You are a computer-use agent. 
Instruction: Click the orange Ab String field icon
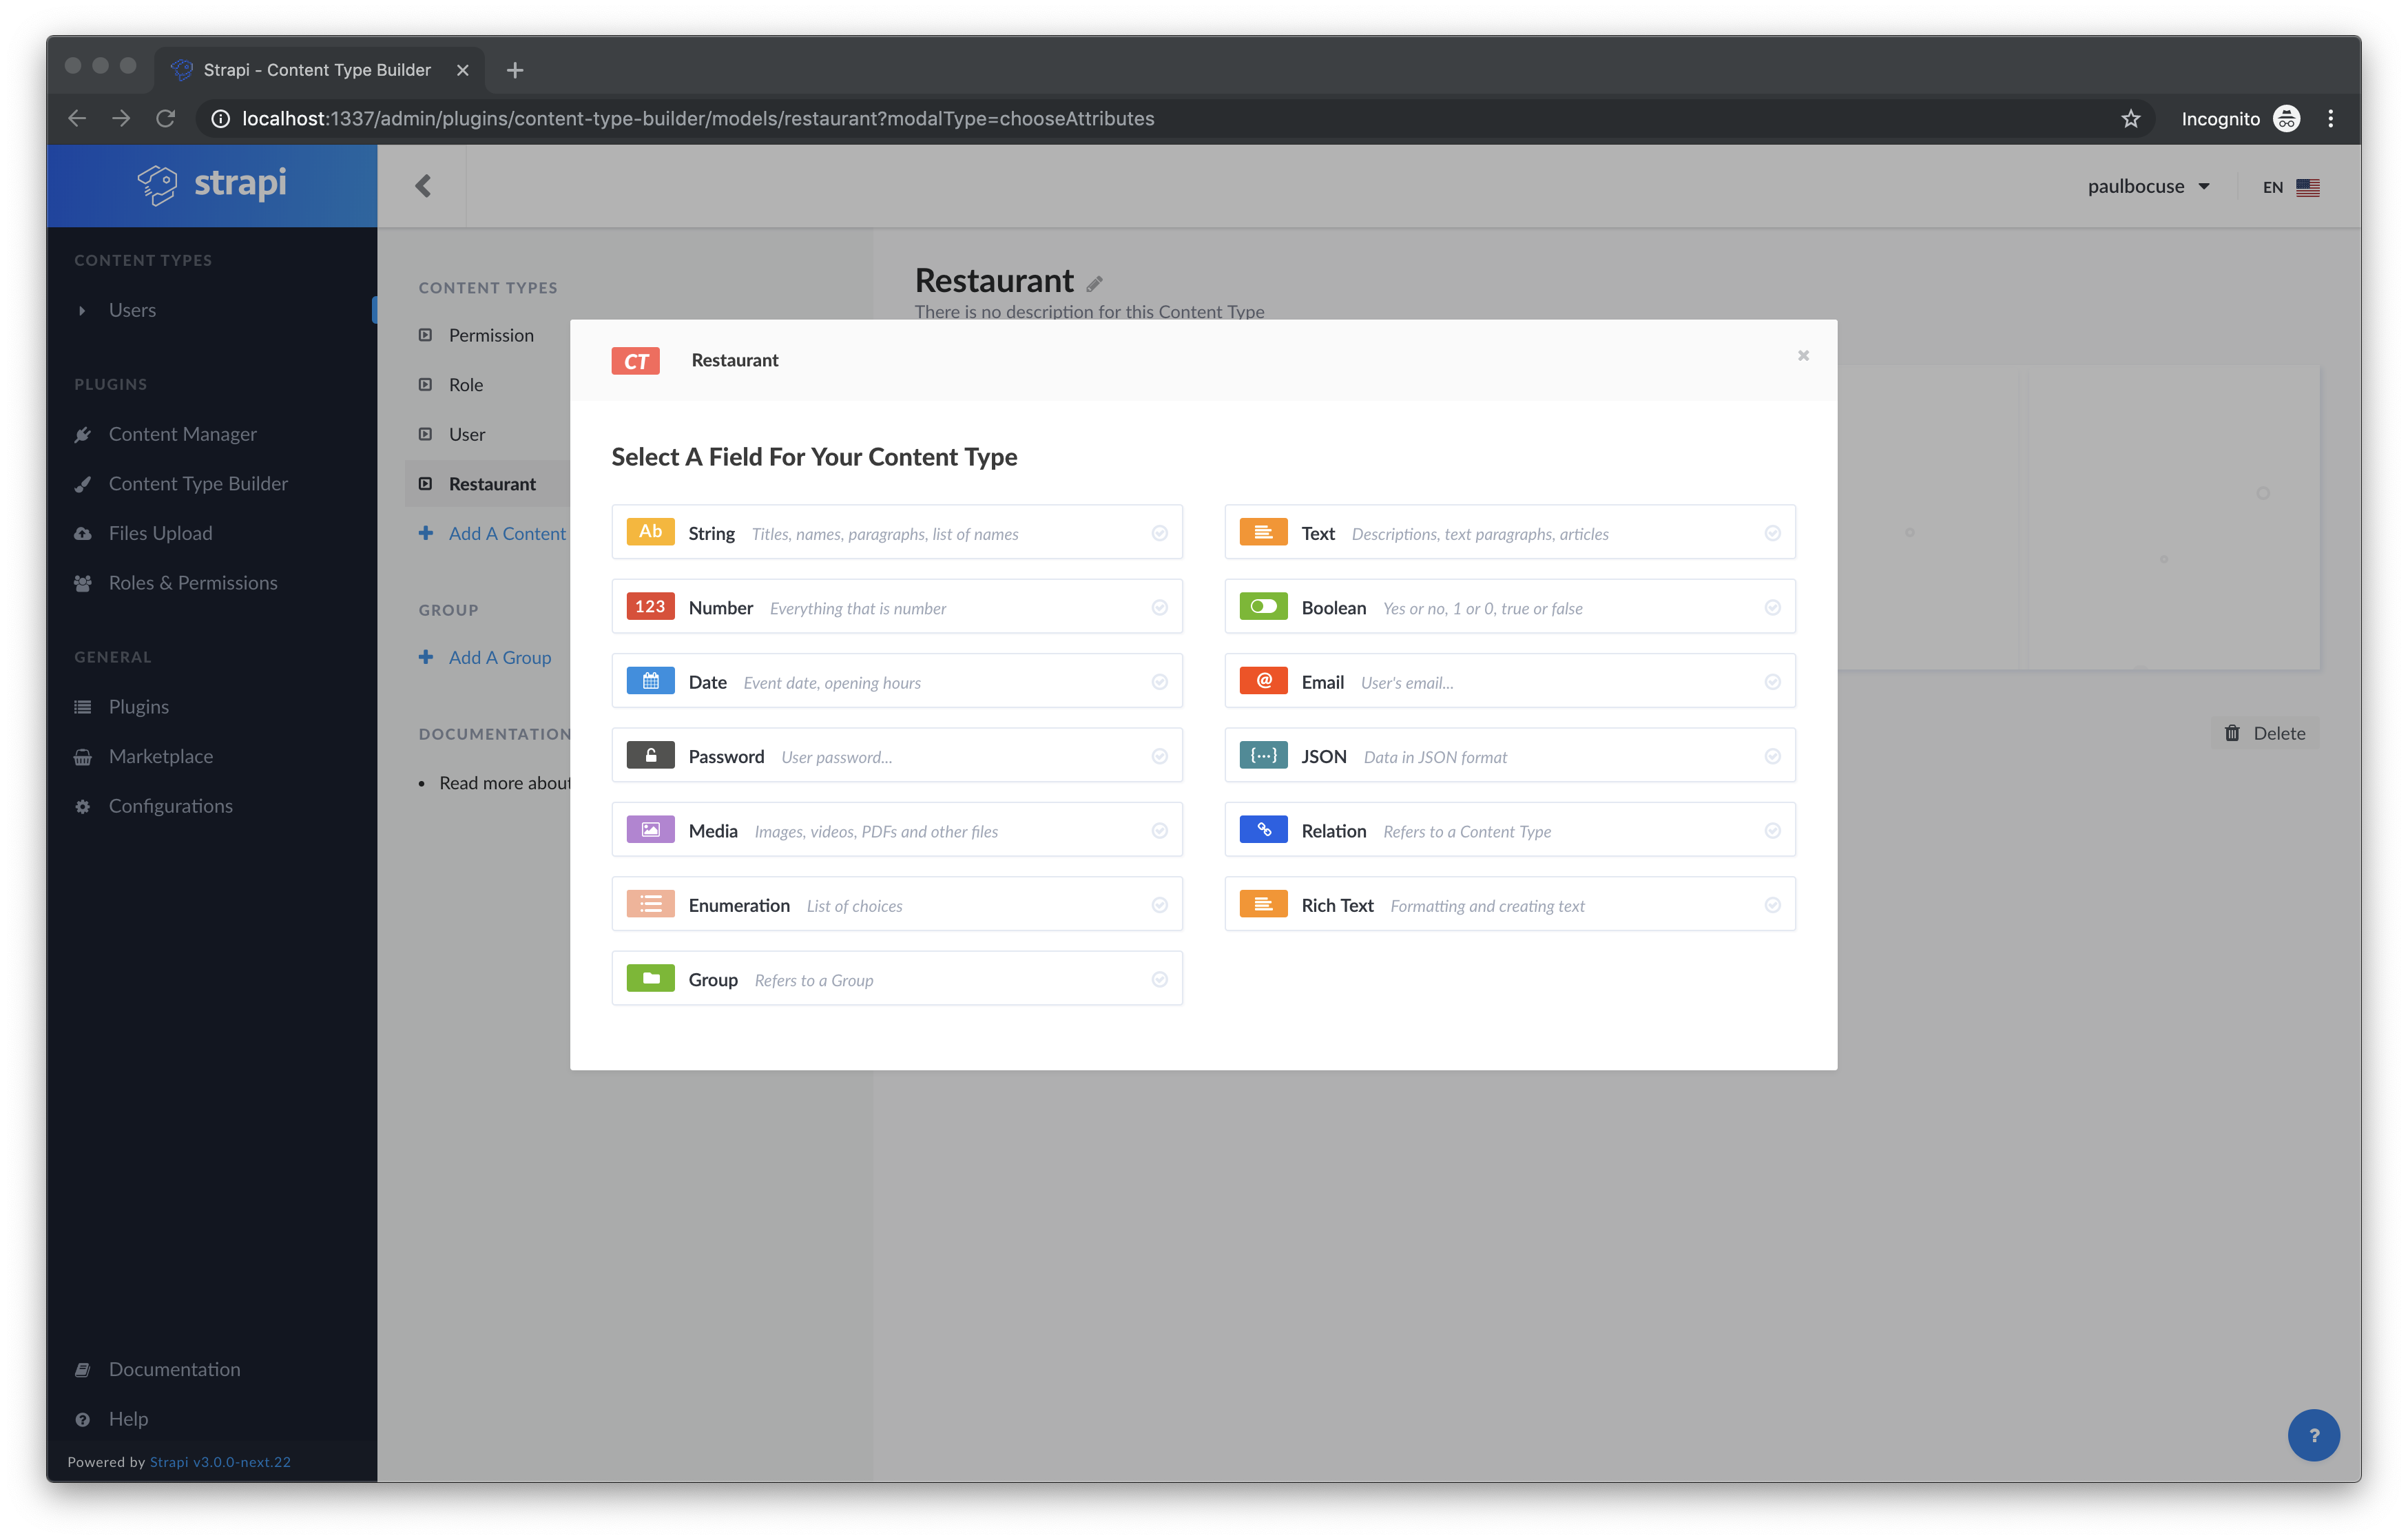[650, 532]
